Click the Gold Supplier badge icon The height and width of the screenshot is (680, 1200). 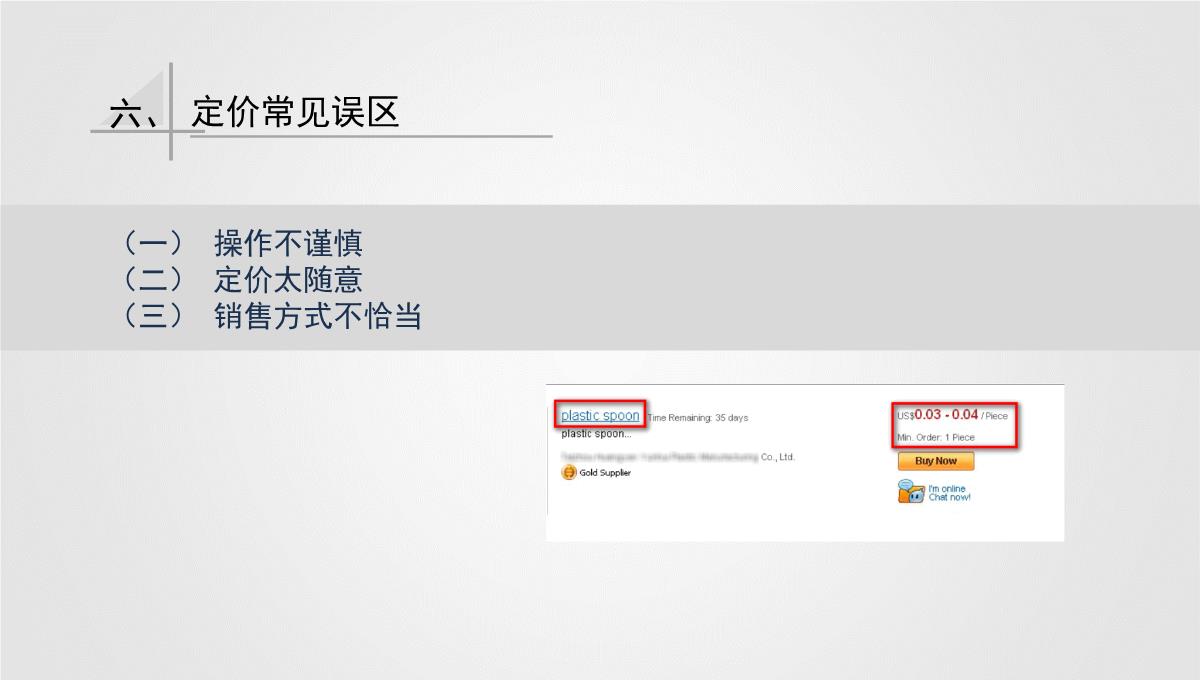pyautogui.click(x=569, y=473)
